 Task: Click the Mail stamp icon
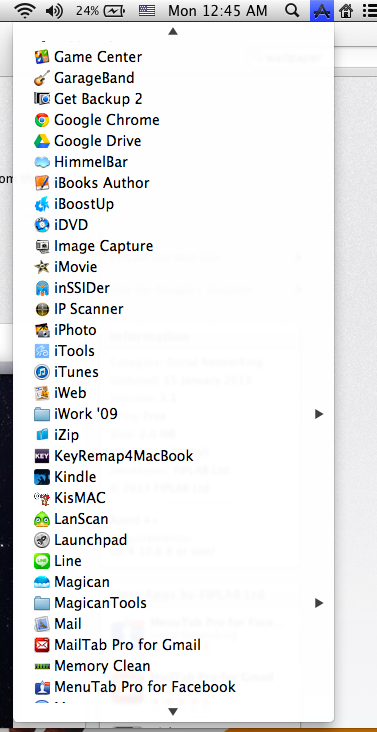(42, 624)
